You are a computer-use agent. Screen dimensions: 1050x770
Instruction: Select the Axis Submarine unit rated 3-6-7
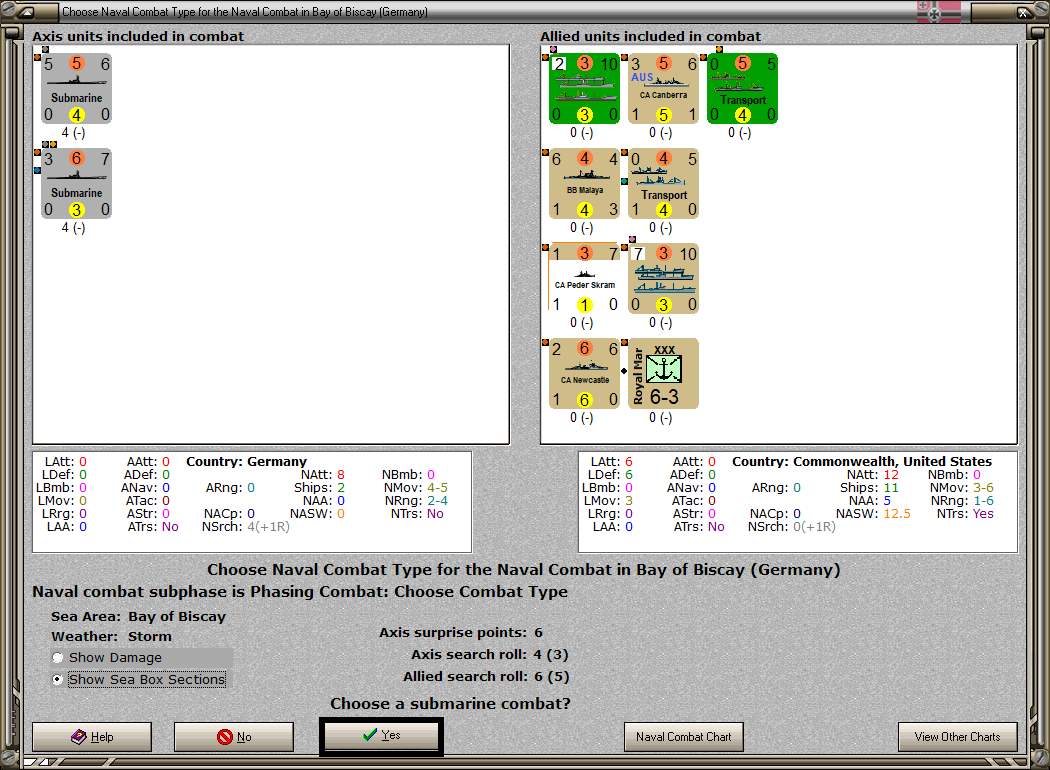[x=76, y=183]
